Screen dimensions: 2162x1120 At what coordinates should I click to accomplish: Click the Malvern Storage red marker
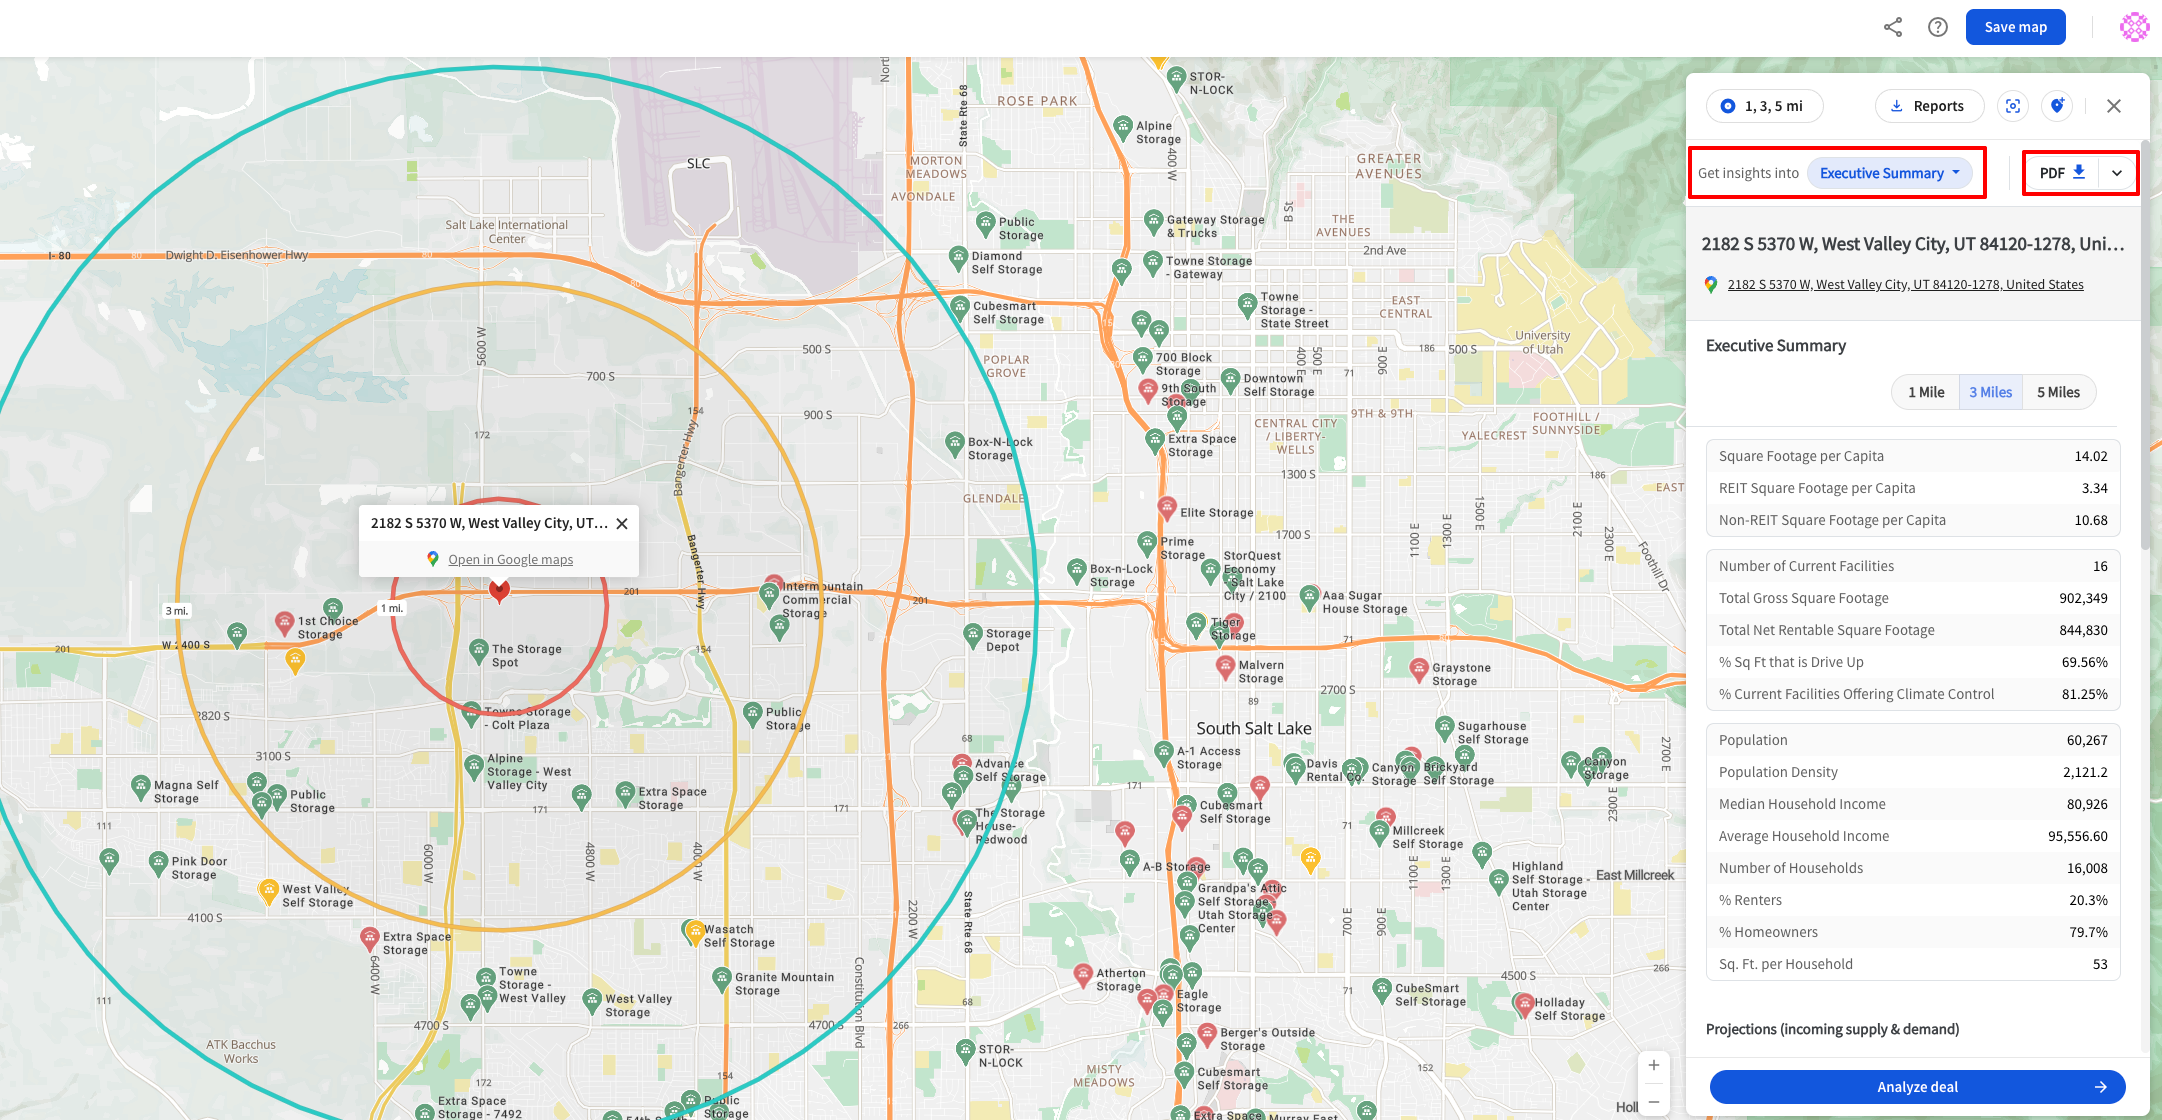(1225, 667)
